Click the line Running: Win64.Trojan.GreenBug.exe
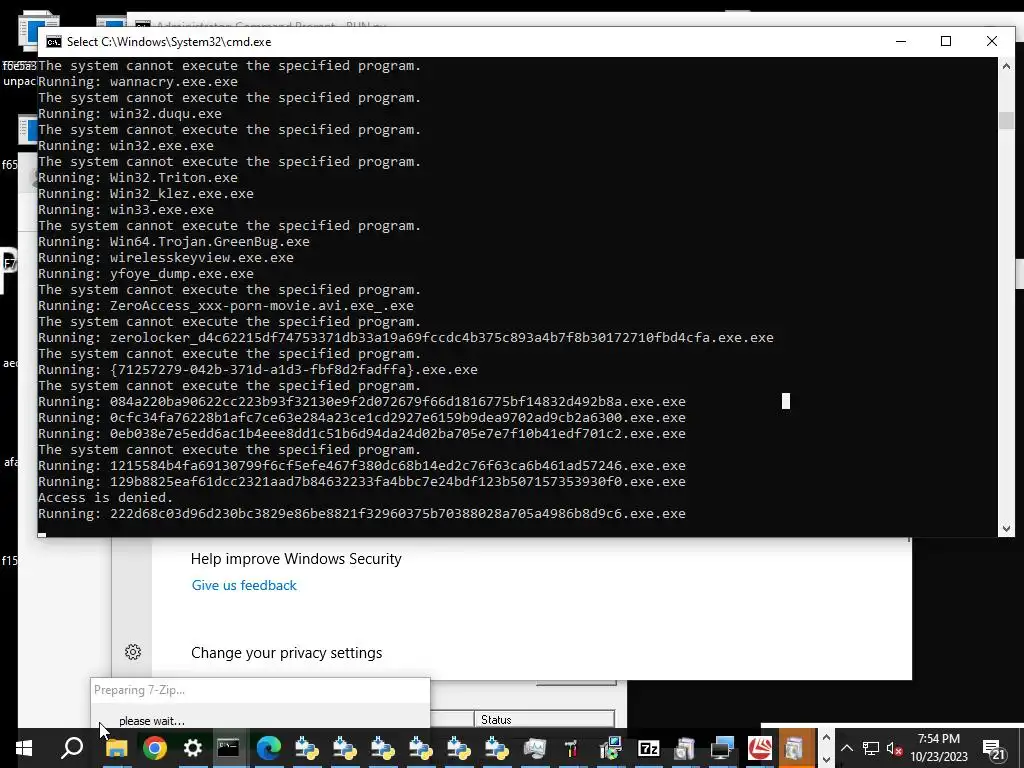Image resolution: width=1024 pixels, height=768 pixels. point(174,242)
